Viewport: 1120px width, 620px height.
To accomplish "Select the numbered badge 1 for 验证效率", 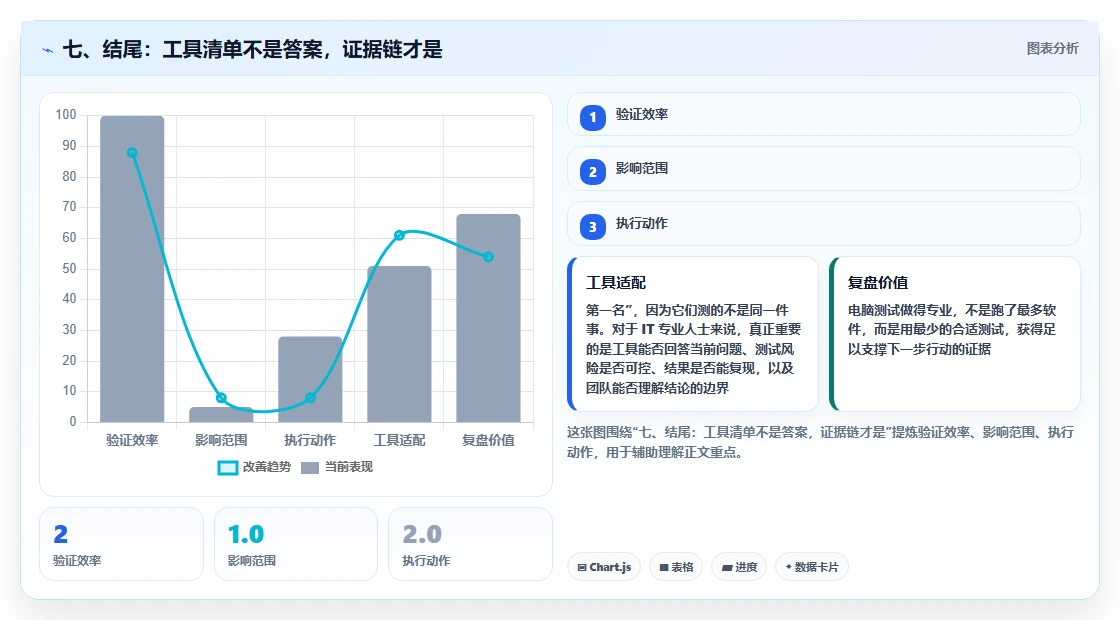I will pyautogui.click(x=592, y=117).
